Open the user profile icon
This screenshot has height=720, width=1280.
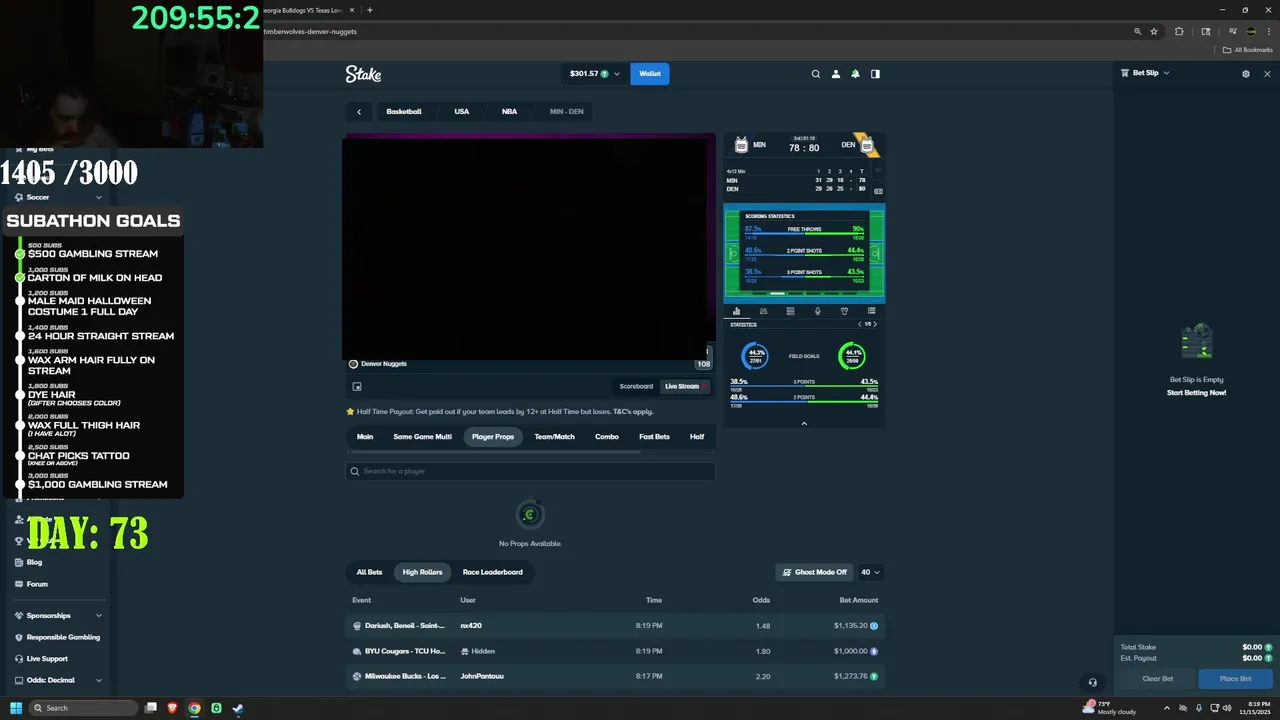pyautogui.click(x=836, y=74)
